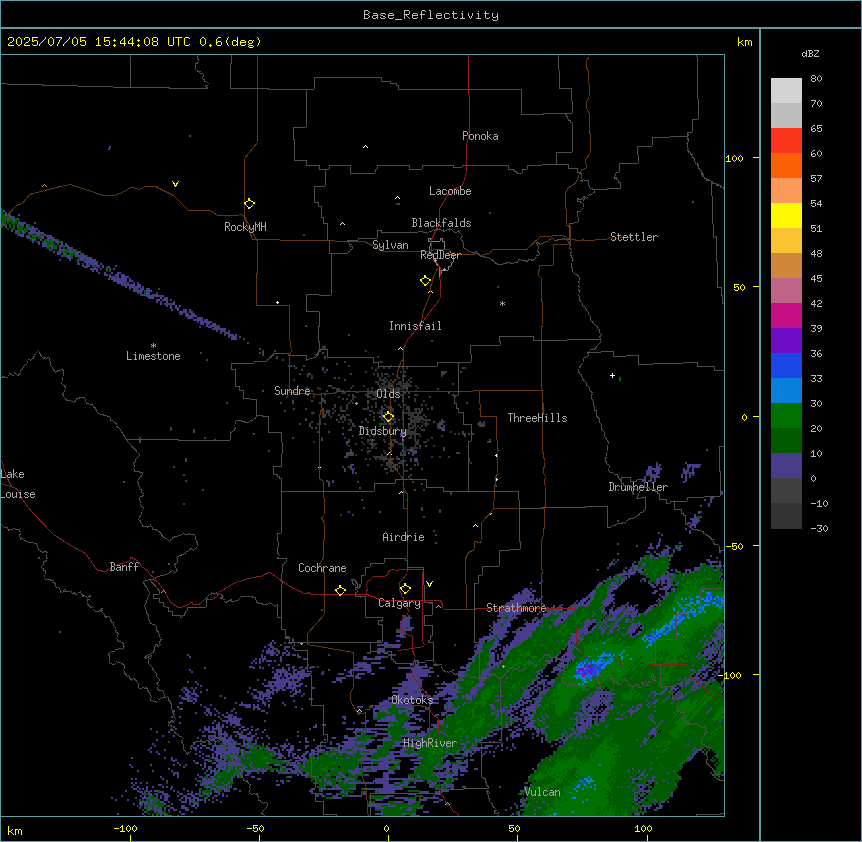
Task: Click the yellow V marker northwest of RockyMH
Action: (175, 184)
